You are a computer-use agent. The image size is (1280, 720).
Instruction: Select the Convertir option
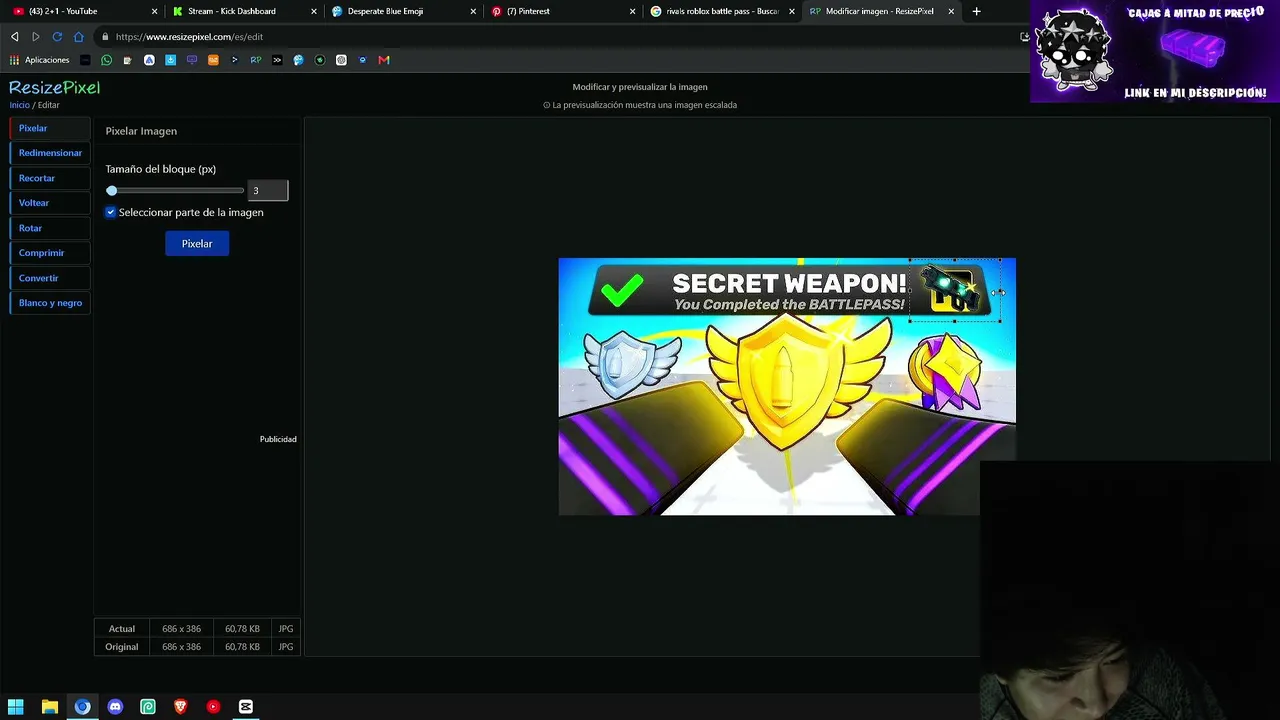50,278
